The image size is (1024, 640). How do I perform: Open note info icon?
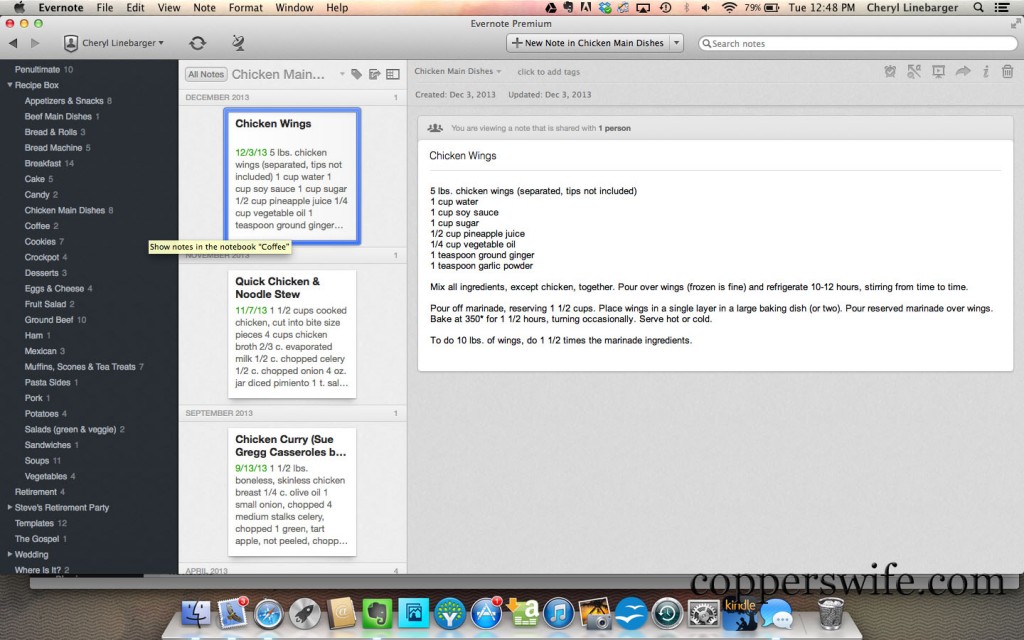985,72
